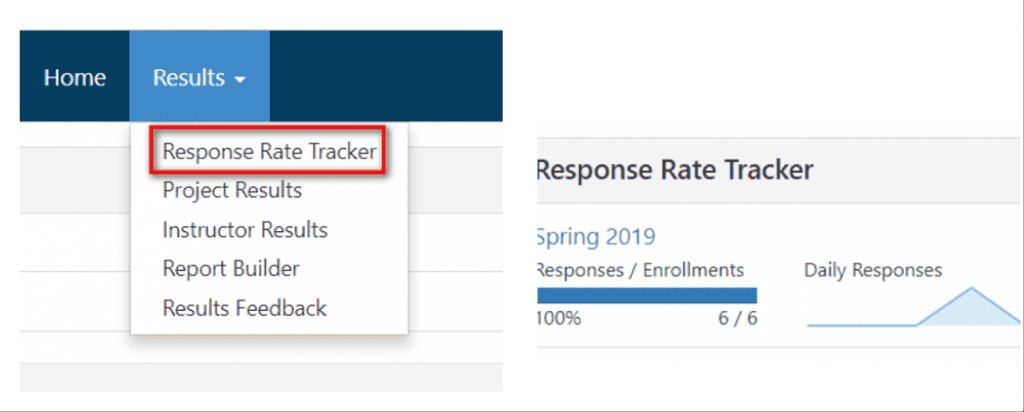This screenshot has width=1024, height=412.
Task: Click the Response Rate Tracker panel heading
Action: point(675,170)
